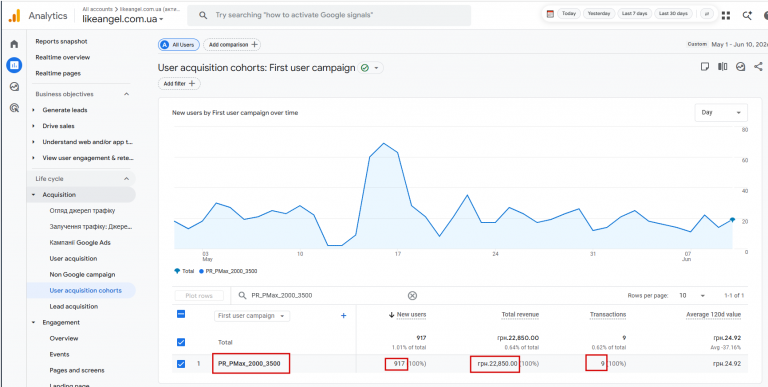
Task: Uncheck the PR_PMax_2000_3500 row checkbox
Action: tap(181, 363)
